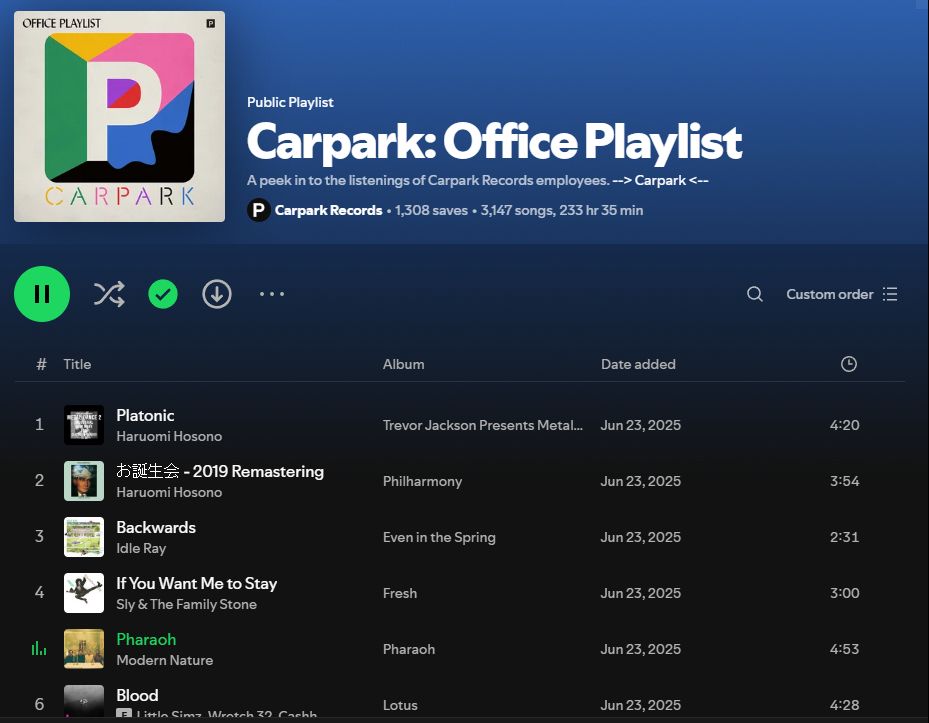
Task: Select the playing track title Pharaoh
Action: pos(146,639)
